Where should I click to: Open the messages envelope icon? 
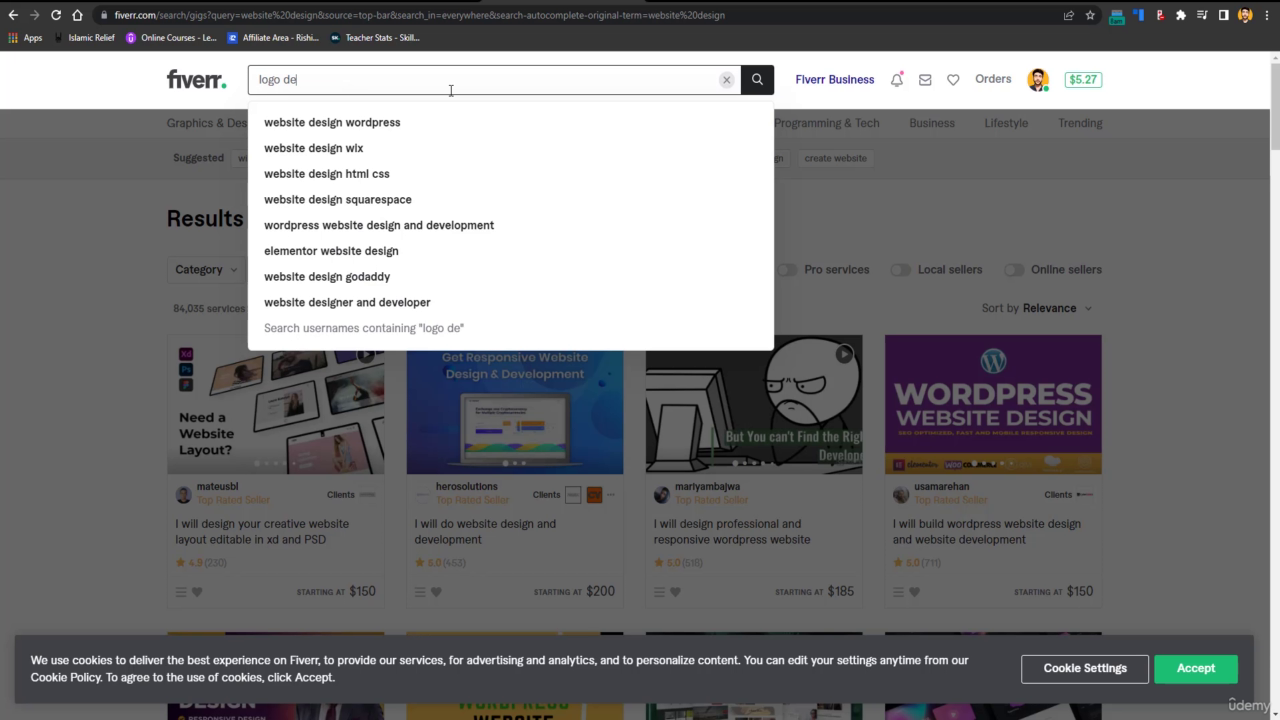tap(925, 80)
